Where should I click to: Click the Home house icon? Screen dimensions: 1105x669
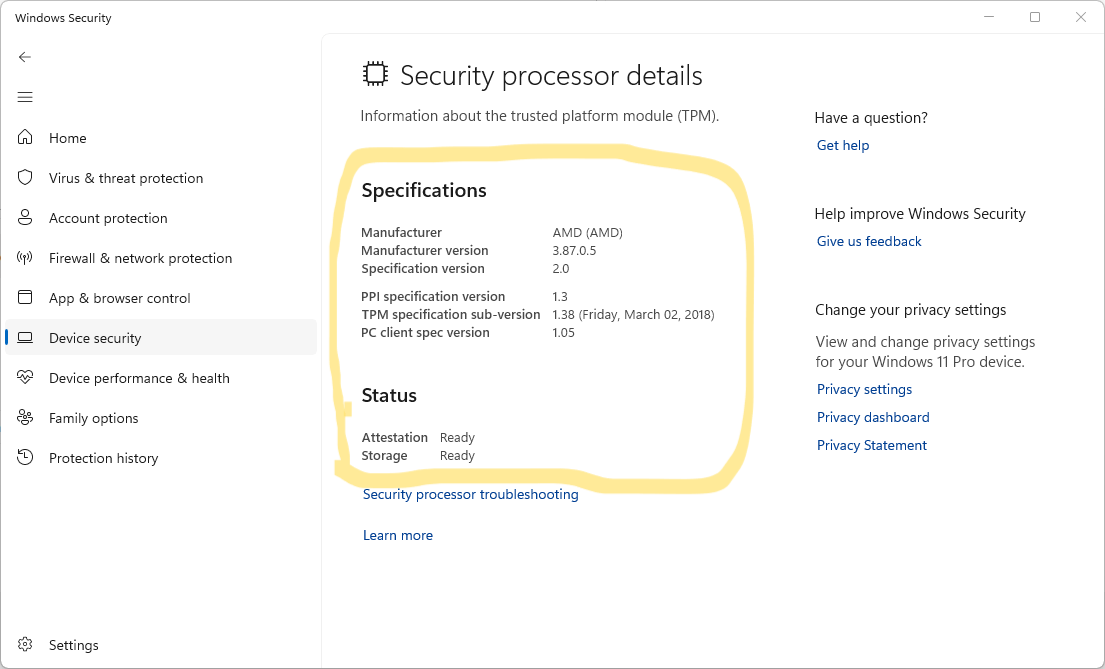(26, 138)
